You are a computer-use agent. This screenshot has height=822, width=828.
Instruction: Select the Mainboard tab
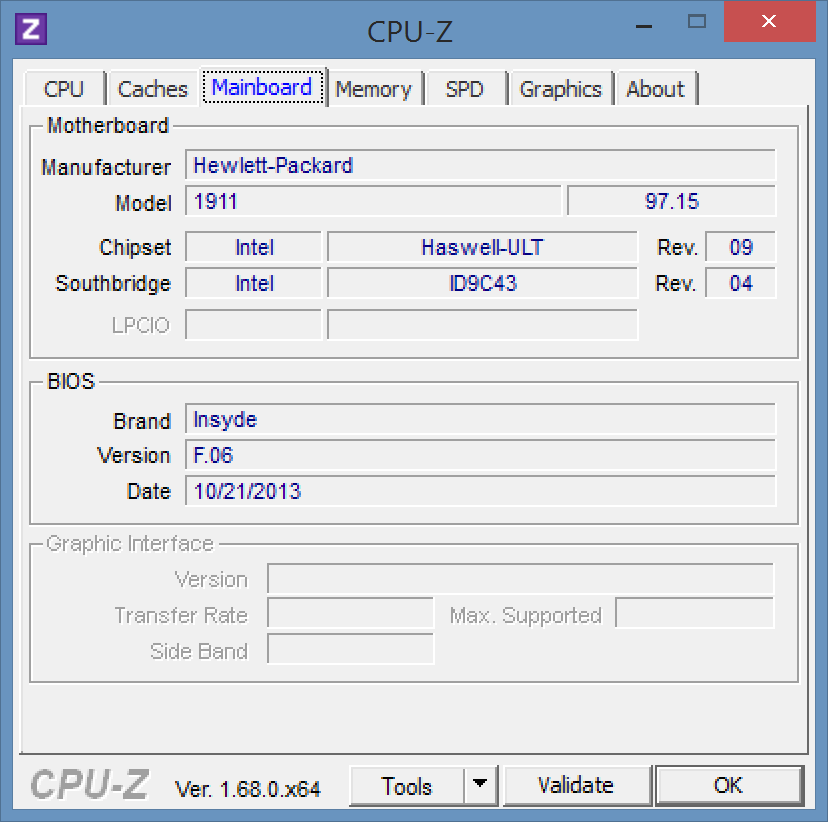tap(262, 87)
